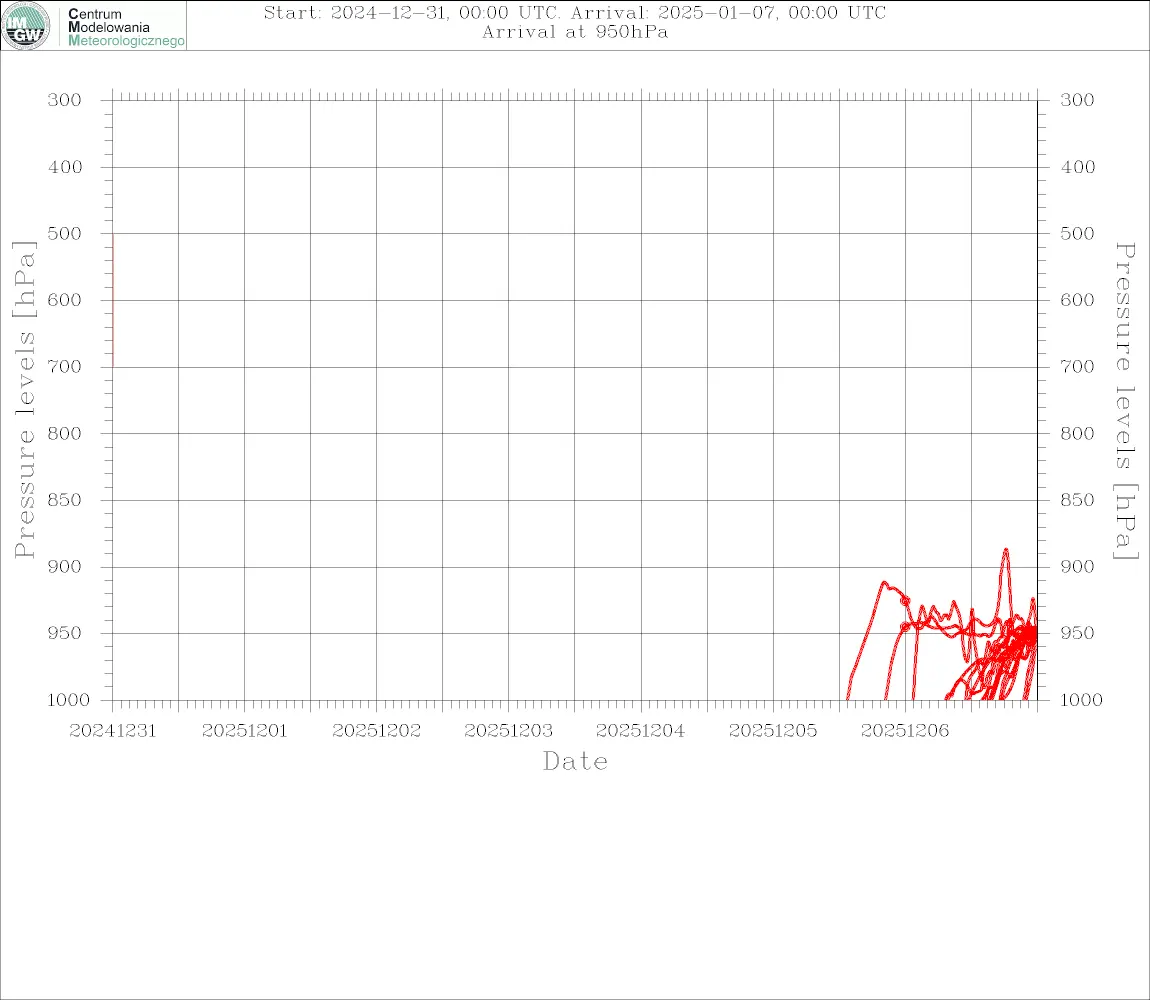Click the Centrum Modelowania Meteorologicznego banner text

(125, 27)
